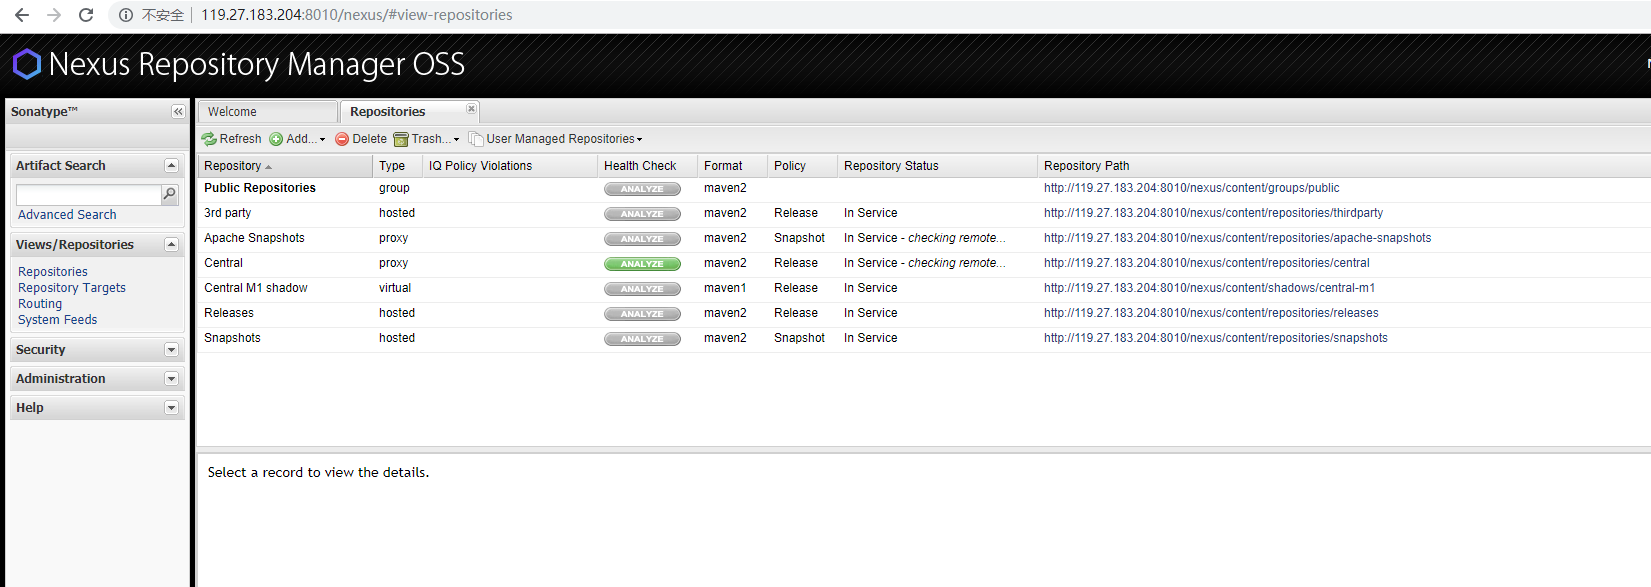1651x587 pixels.
Task: Open the Trash... menu
Action: coord(427,139)
